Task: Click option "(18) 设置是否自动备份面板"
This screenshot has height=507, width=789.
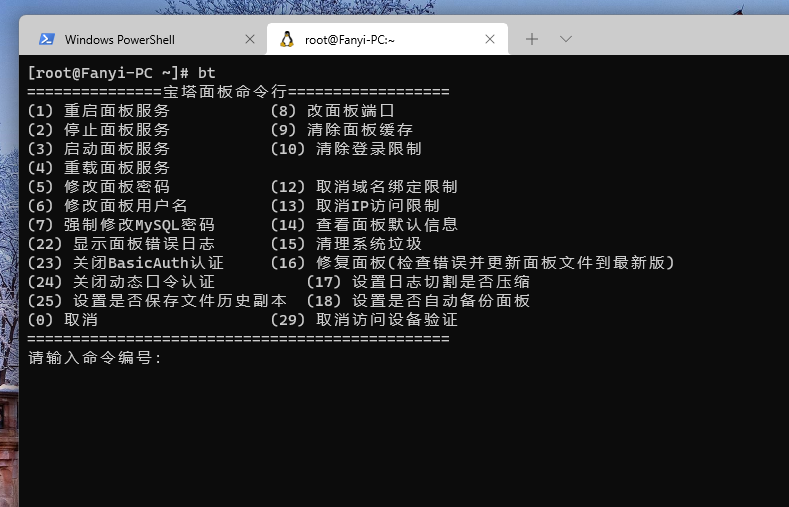Action: coord(418,301)
